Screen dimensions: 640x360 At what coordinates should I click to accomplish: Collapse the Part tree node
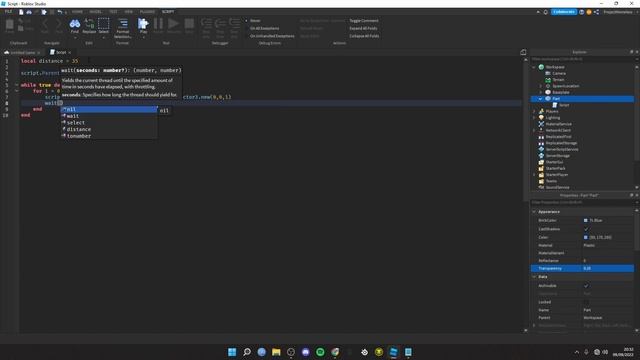541,99
